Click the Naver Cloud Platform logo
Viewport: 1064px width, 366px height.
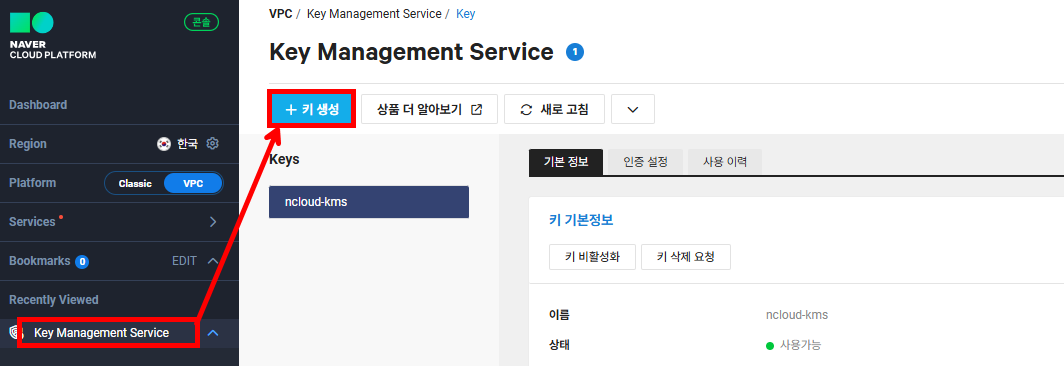(52, 35)
